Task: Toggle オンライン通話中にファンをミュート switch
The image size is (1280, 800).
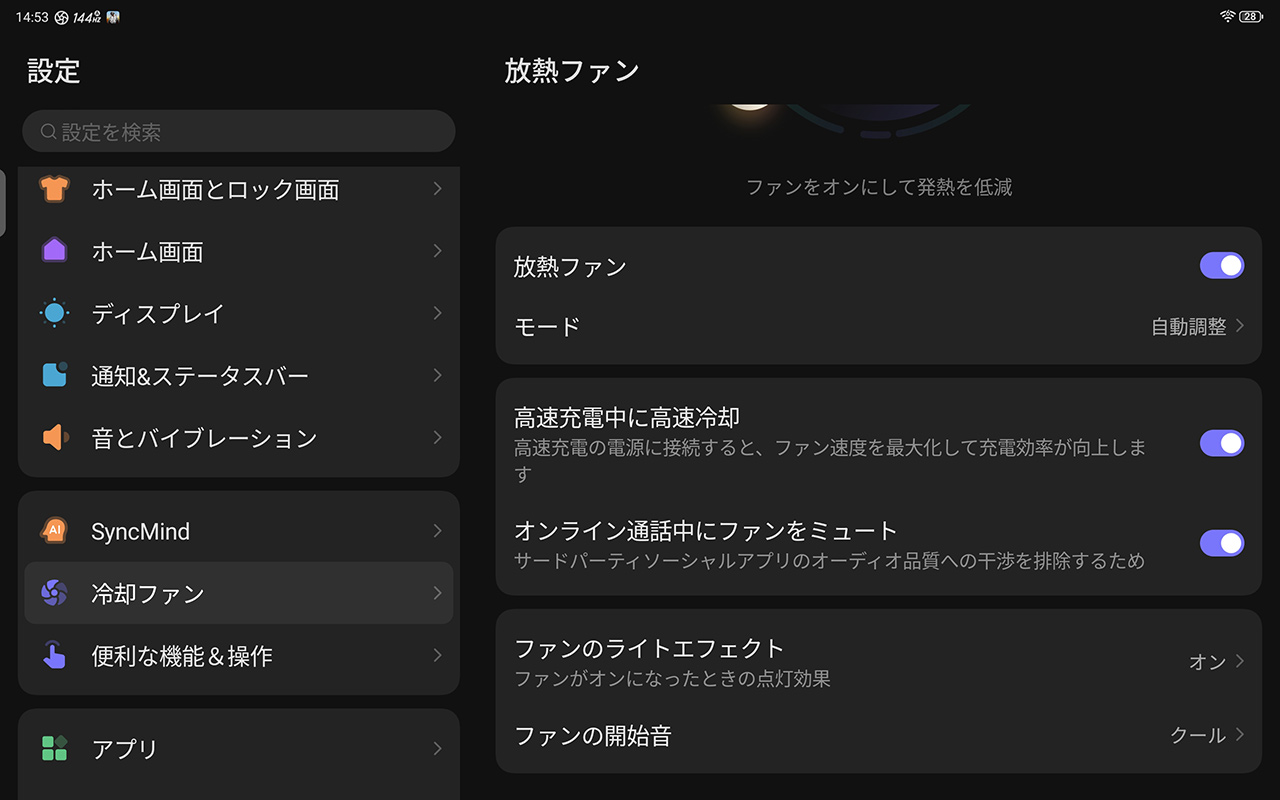Action: (1221, 543)
